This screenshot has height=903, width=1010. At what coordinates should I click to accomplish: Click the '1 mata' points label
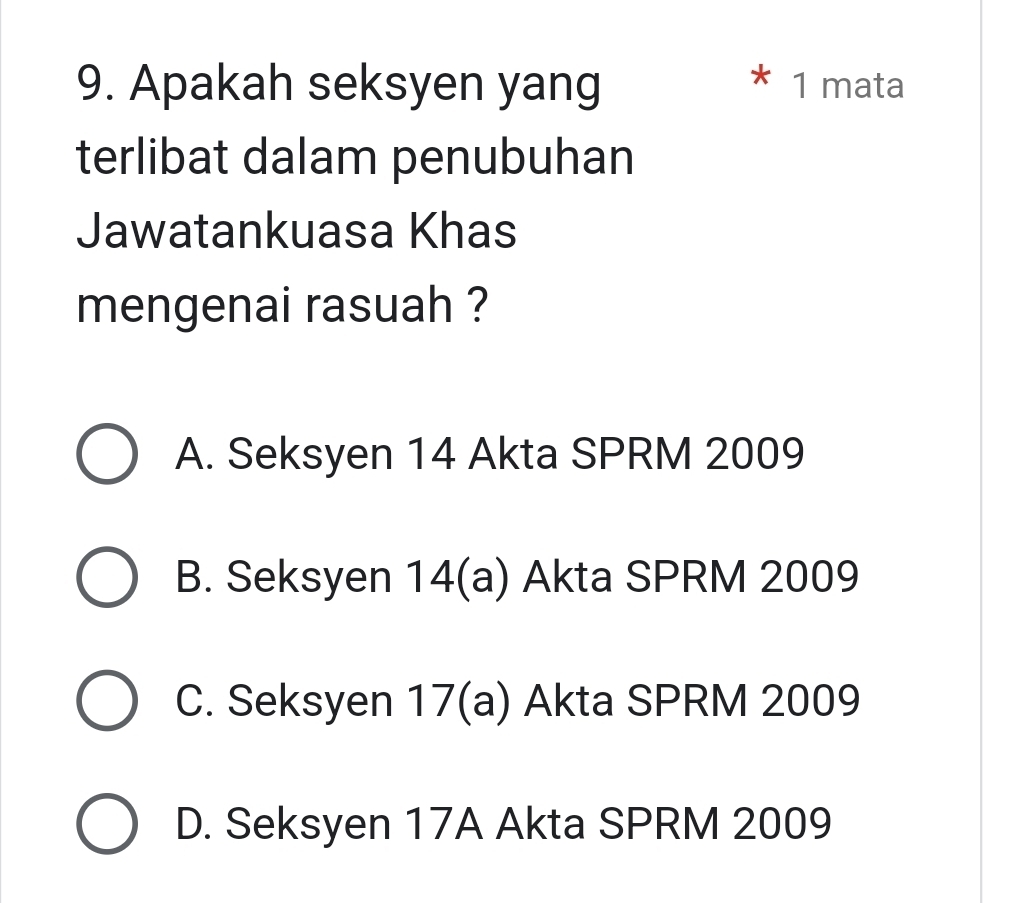(846, 86)
